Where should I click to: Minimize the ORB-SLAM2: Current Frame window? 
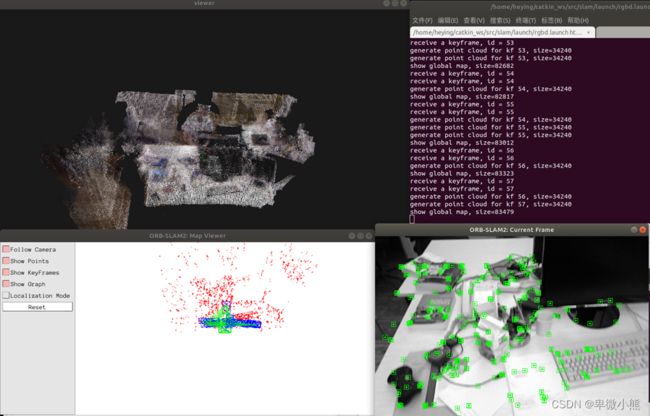[634, 230]
